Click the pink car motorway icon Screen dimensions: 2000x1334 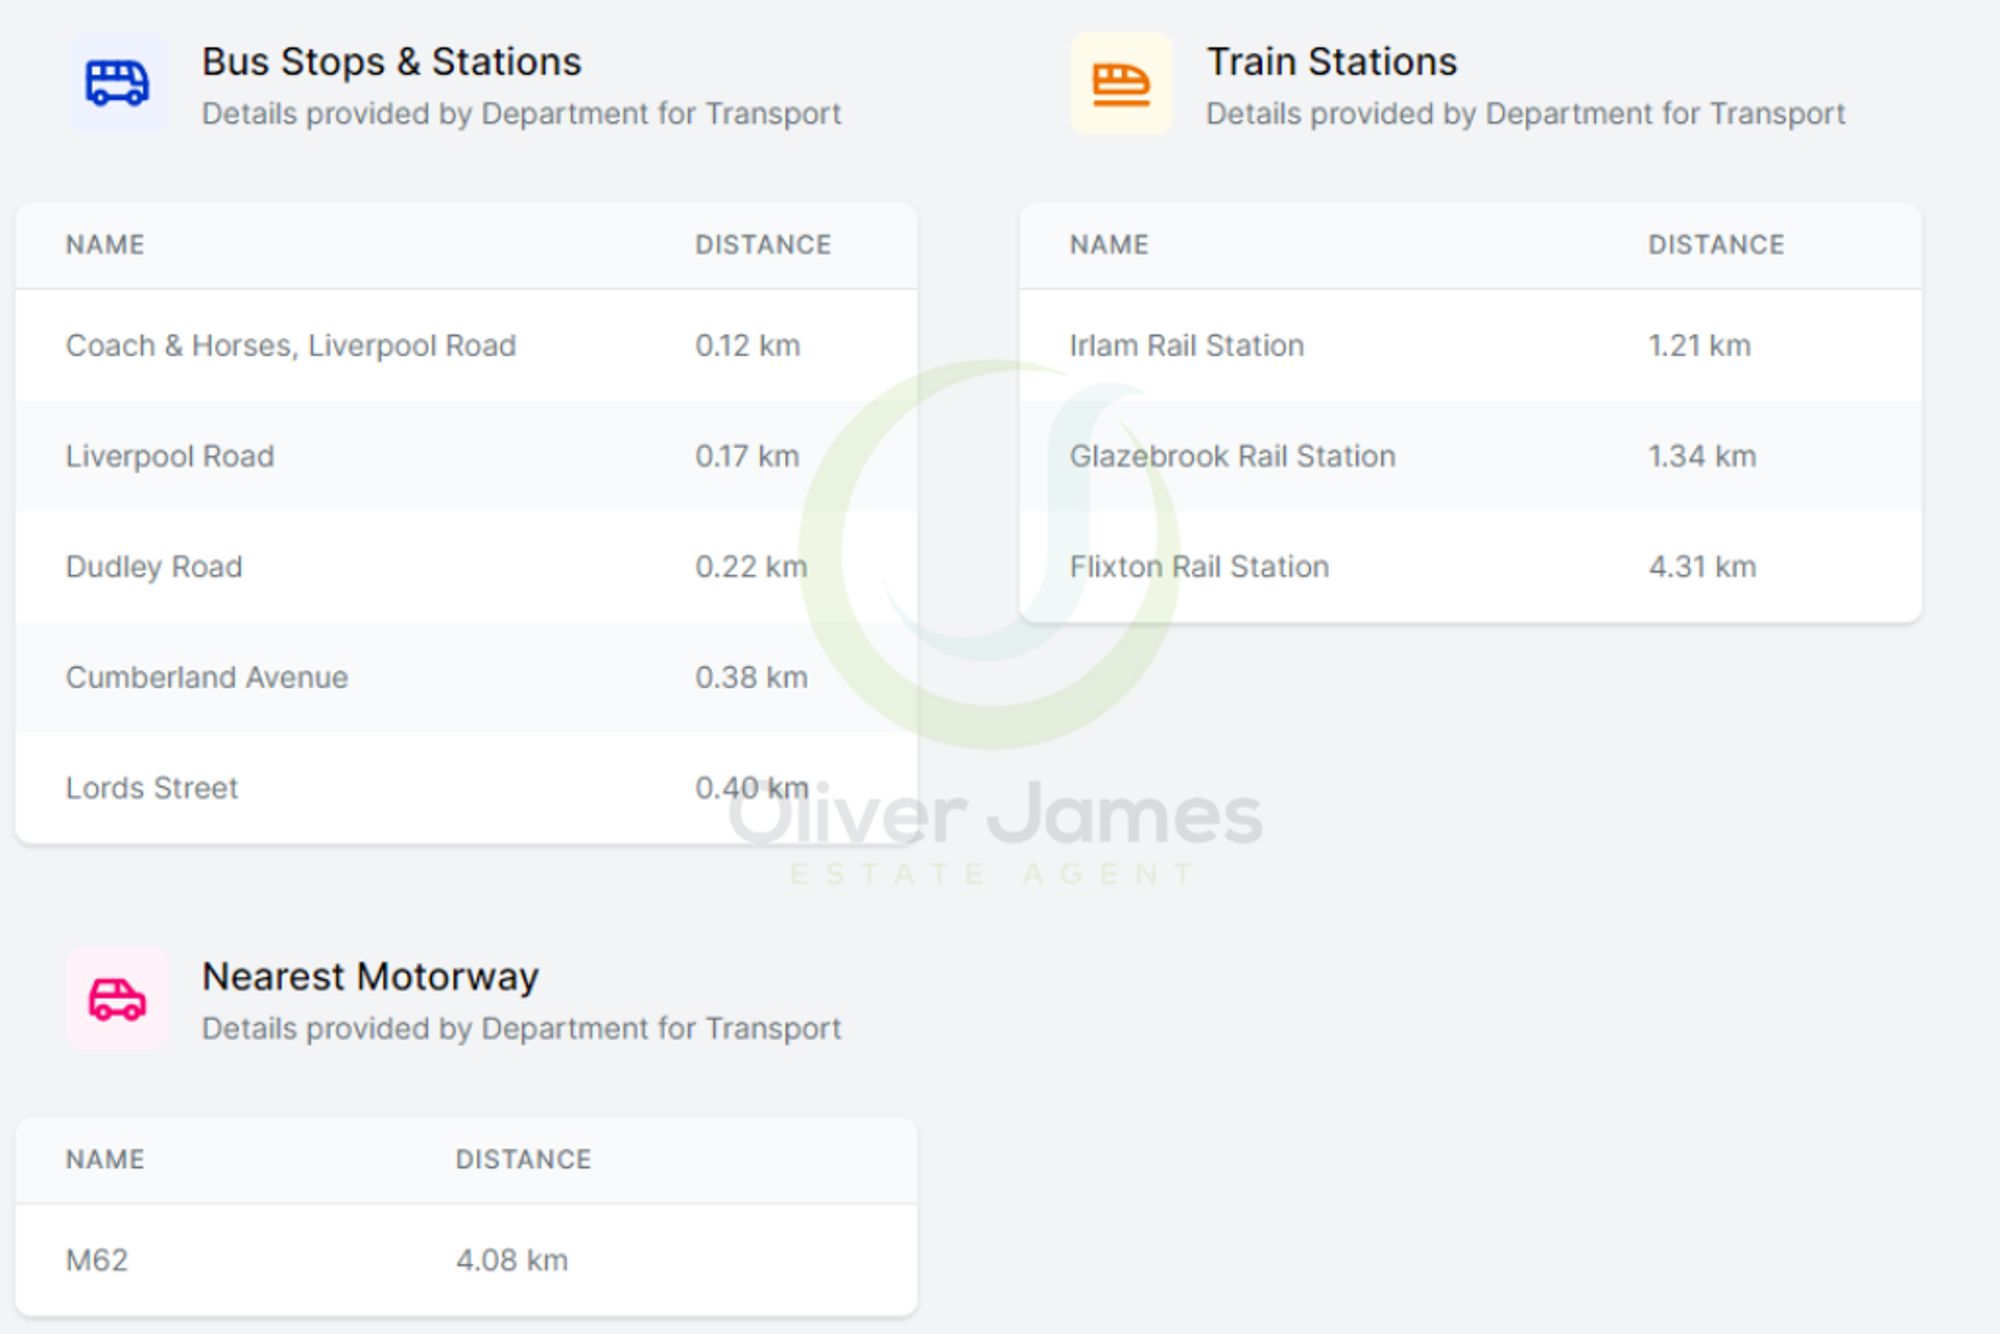[117, 998]
